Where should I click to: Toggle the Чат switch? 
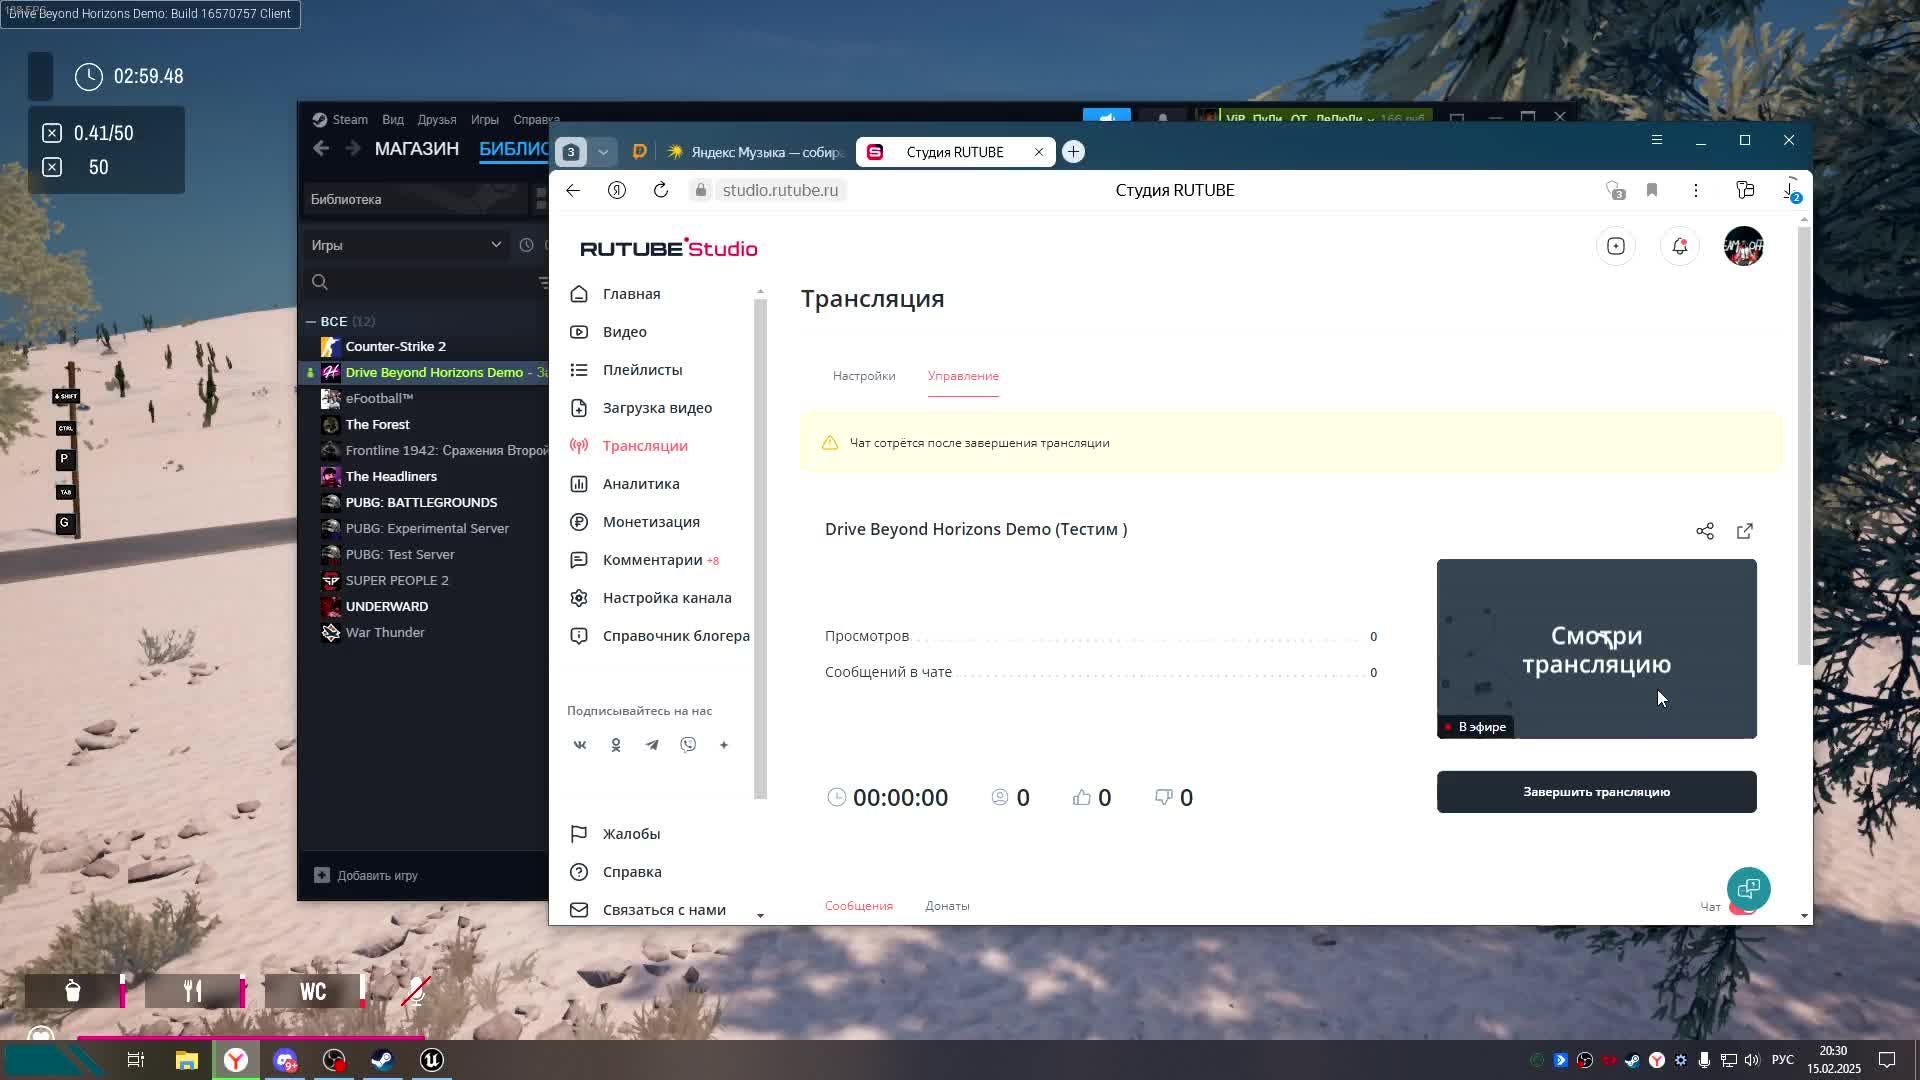tap(1742, 907)
